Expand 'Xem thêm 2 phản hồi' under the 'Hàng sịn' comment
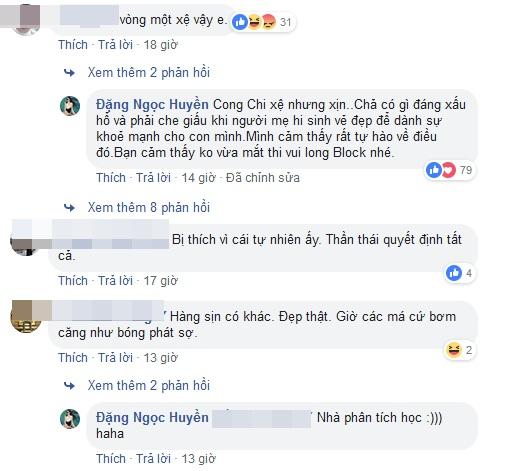The image size is (509, 471). point(149,385)
